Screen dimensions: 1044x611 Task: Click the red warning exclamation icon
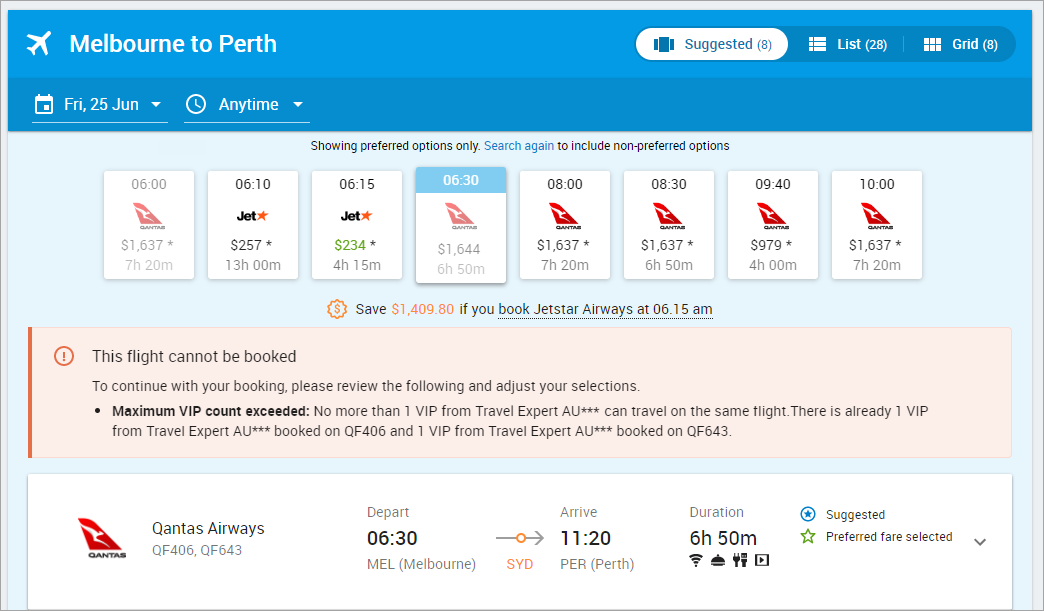(64, 356)
